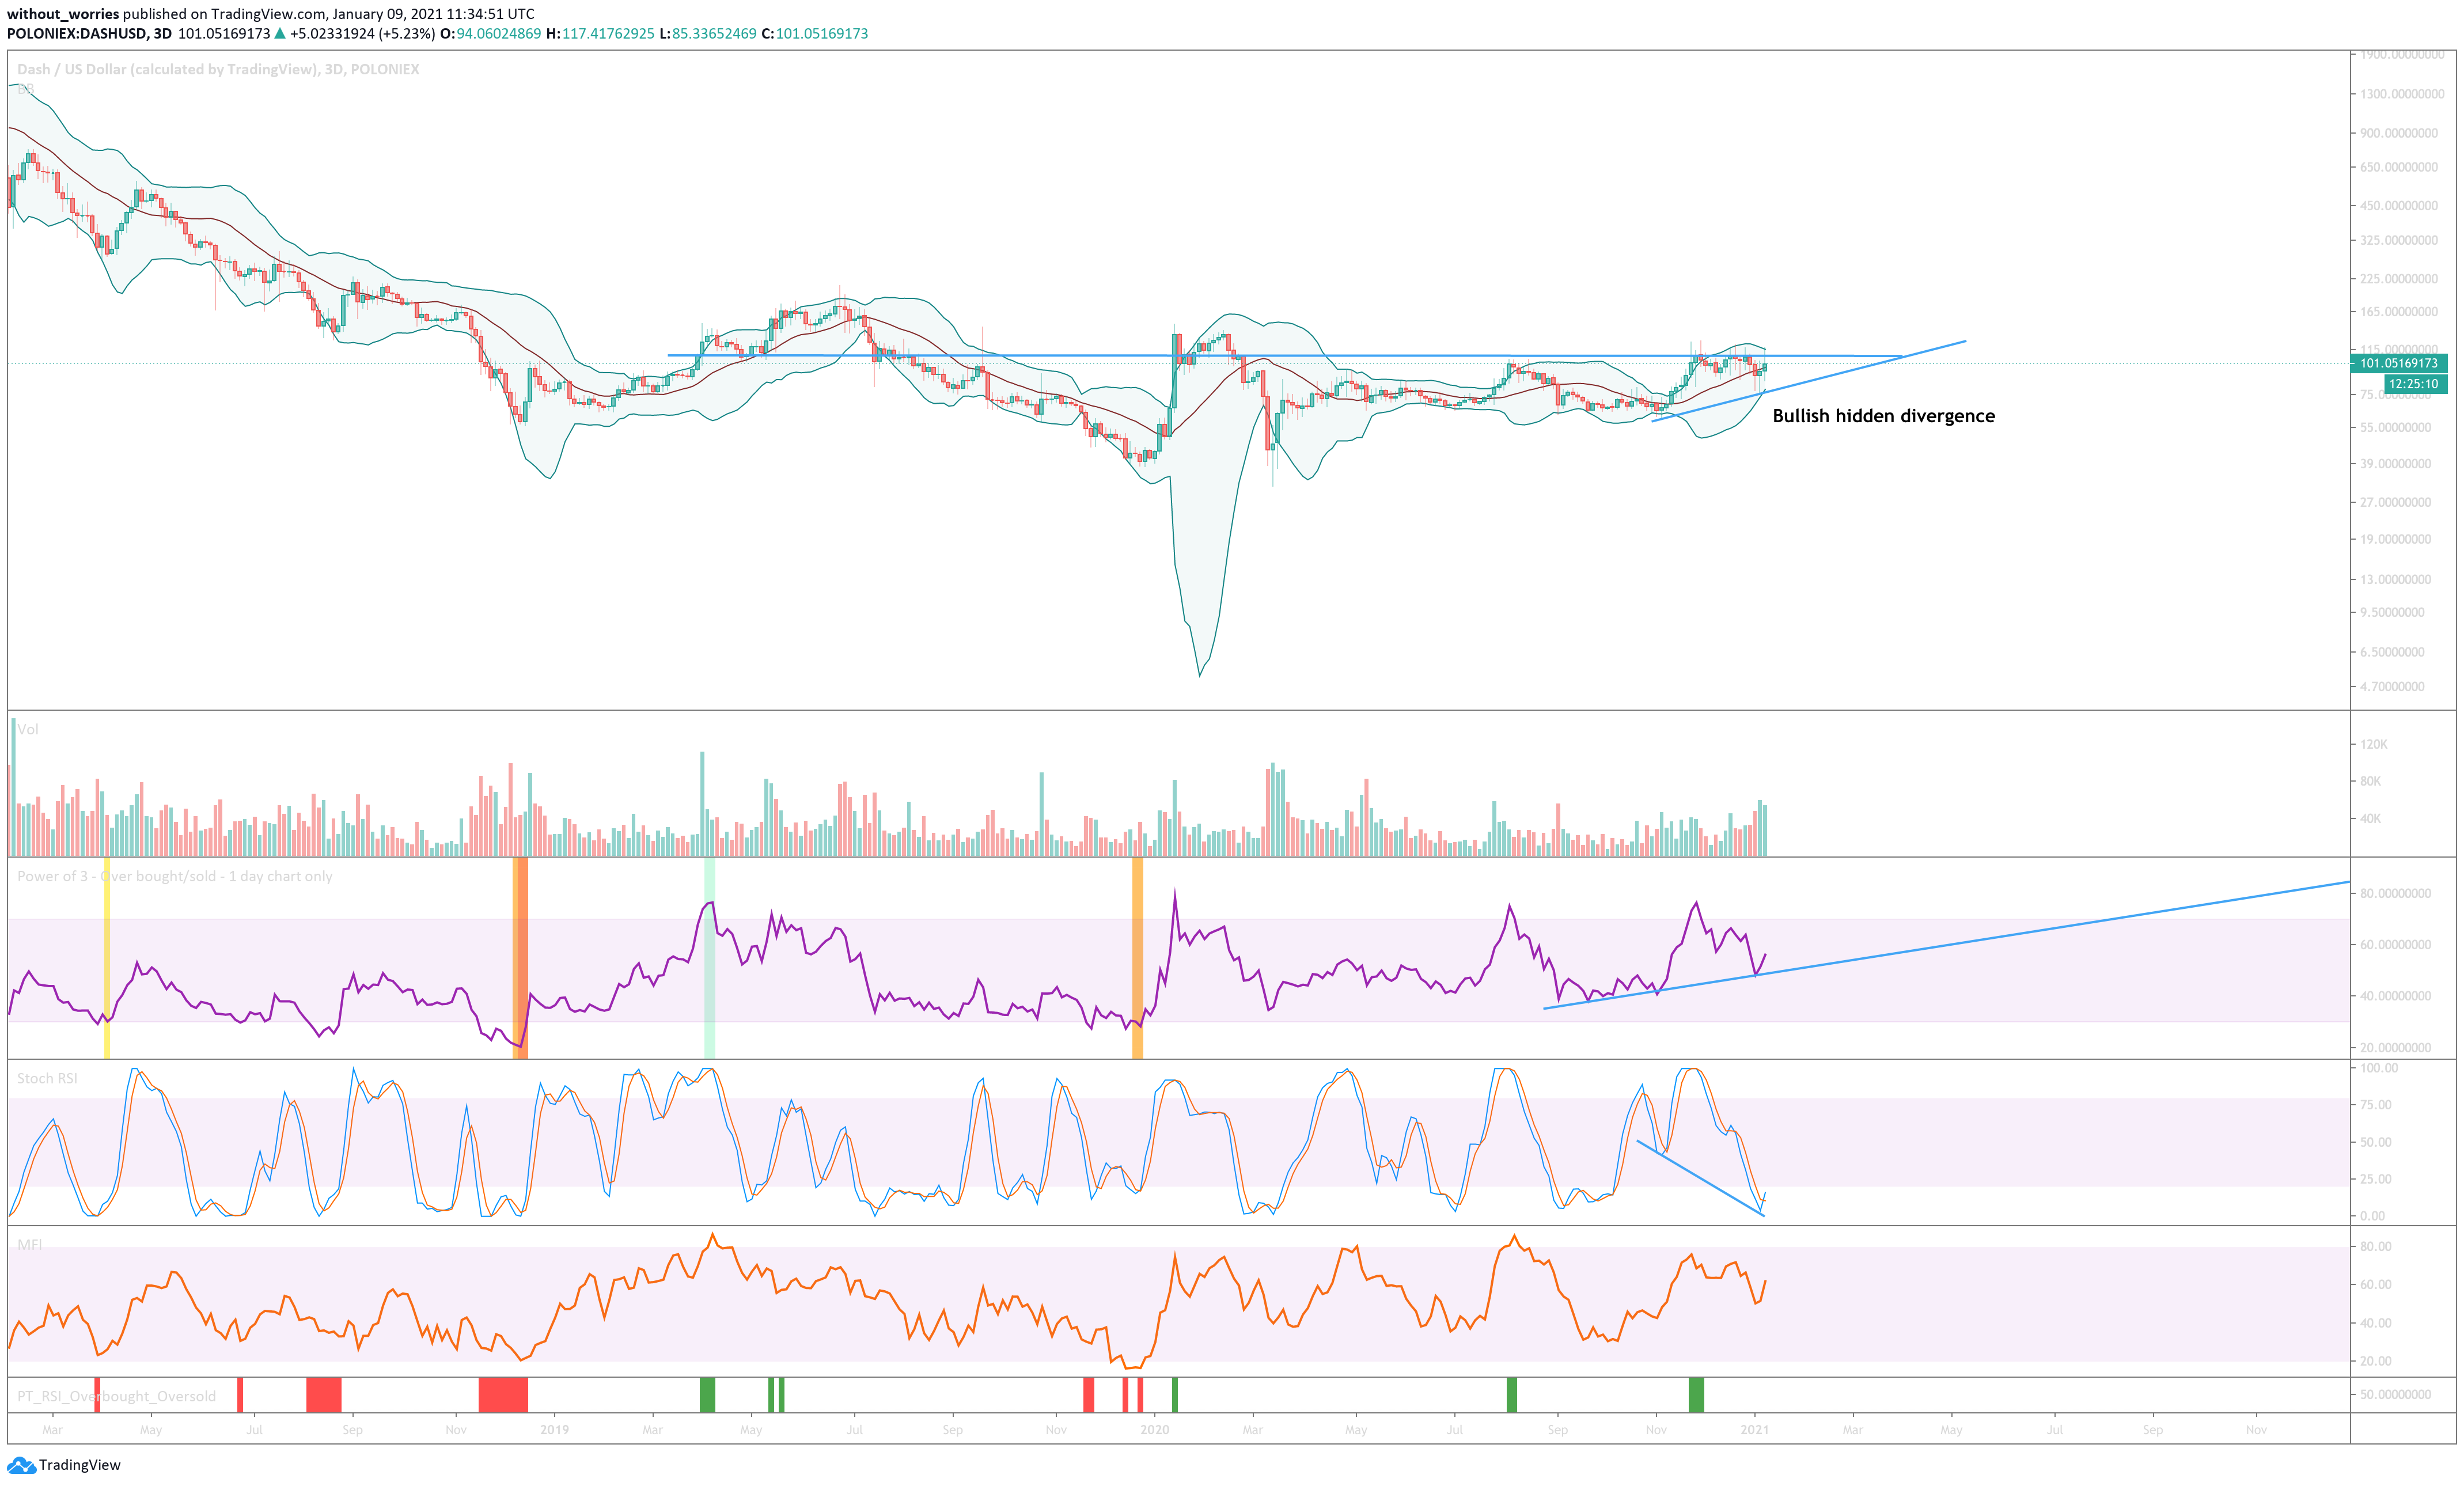Click the High value 117.41762925
Screen dimensions: 2464x1486
click(608, 33)
